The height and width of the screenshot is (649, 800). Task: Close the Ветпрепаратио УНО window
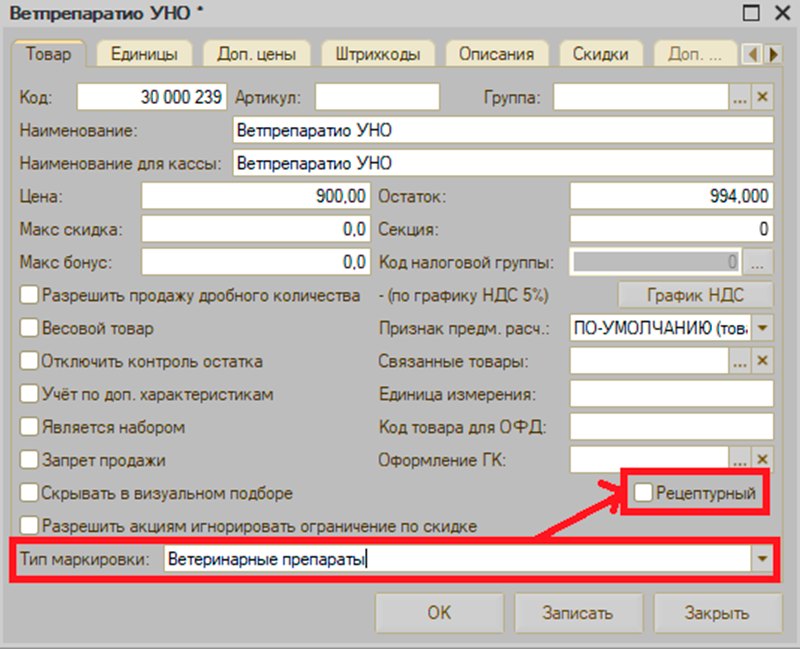click(782, 12)
